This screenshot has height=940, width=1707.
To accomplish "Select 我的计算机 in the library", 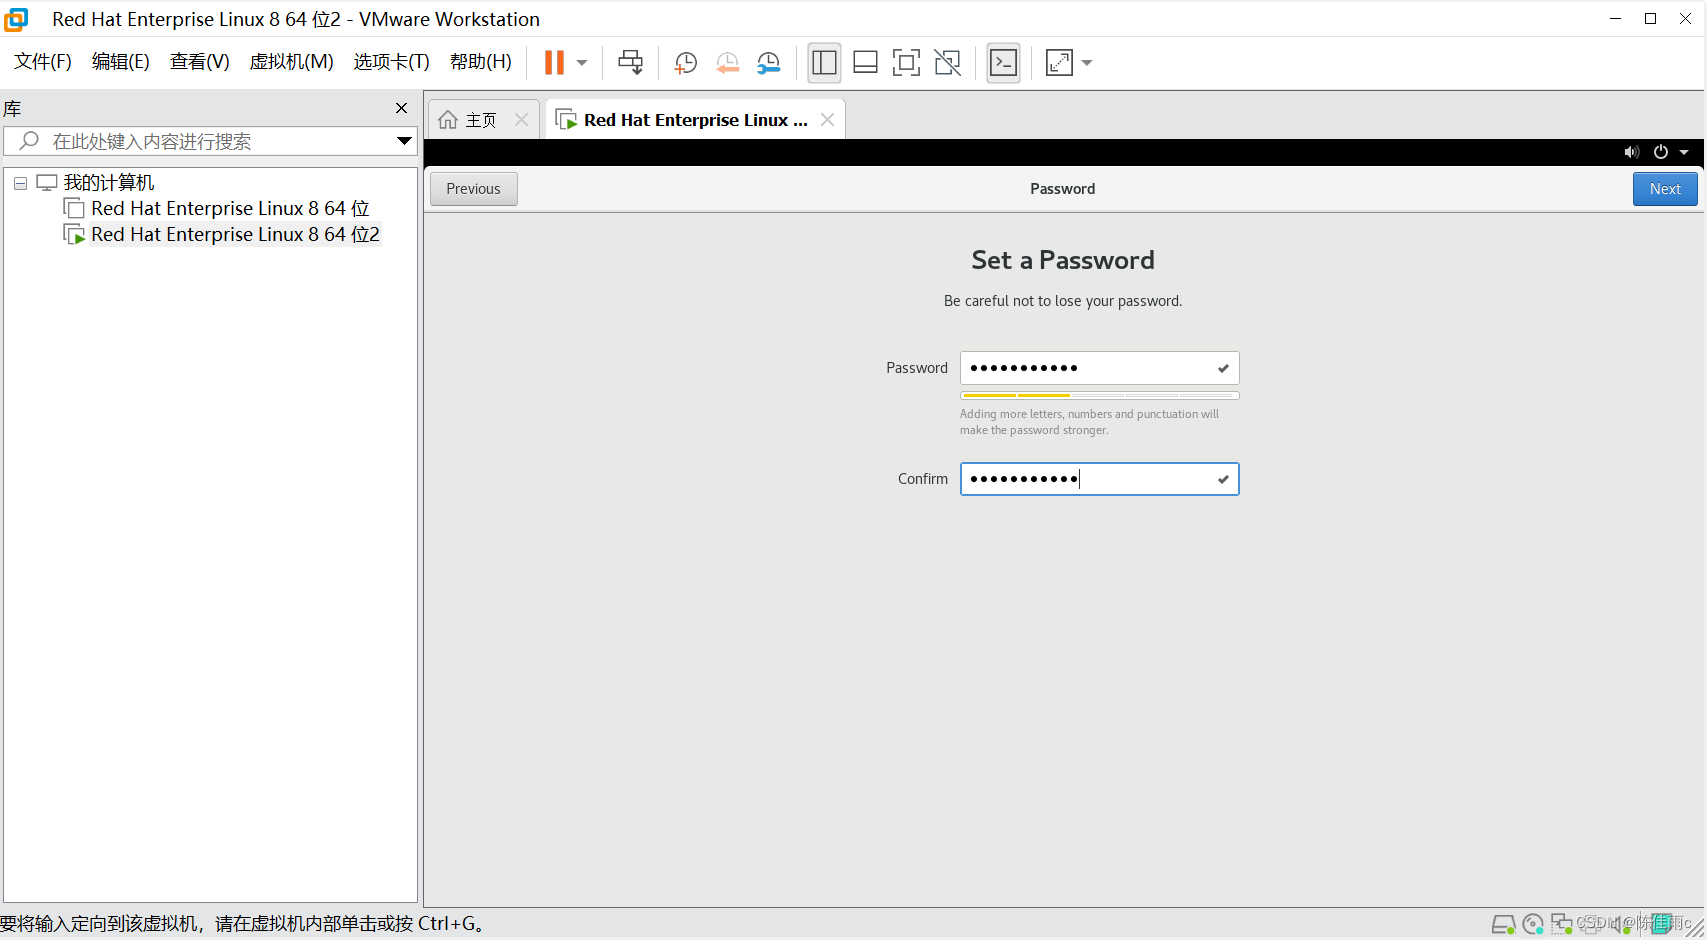I will (109, 183).
